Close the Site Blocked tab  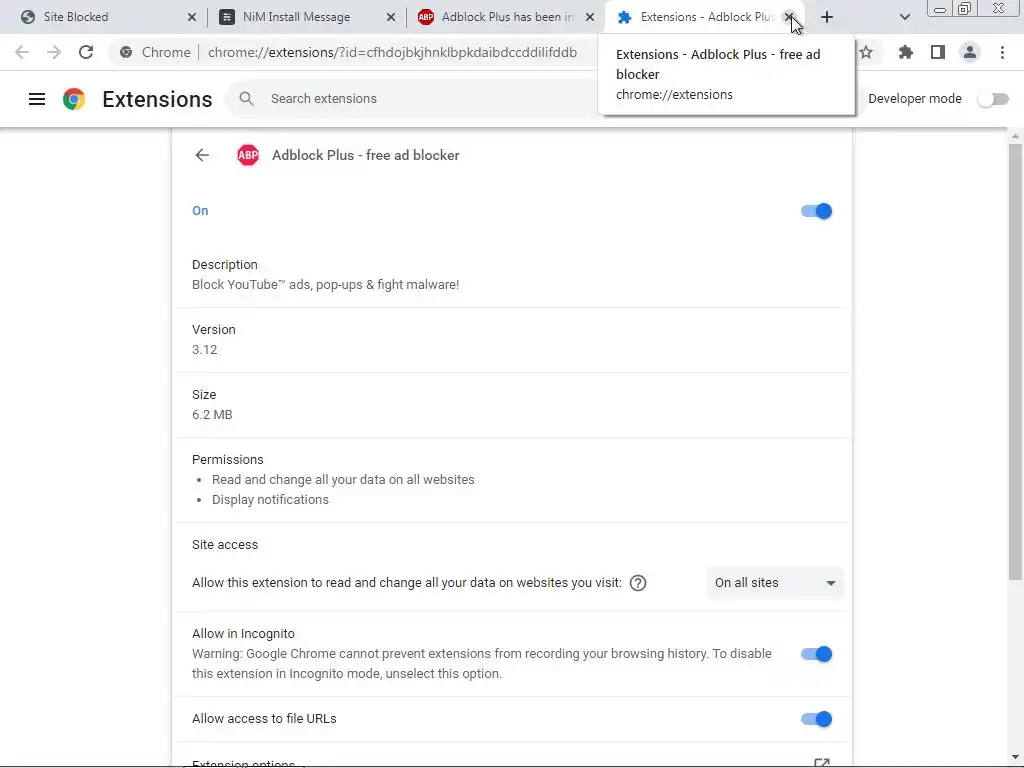click(191, 17)
